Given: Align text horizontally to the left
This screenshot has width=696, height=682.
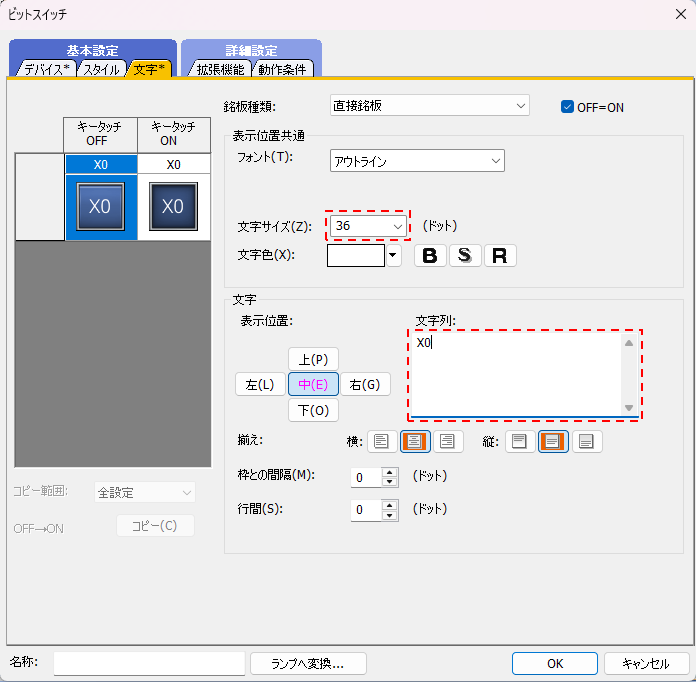Looking at the screenshot, I should click(380, 441).
